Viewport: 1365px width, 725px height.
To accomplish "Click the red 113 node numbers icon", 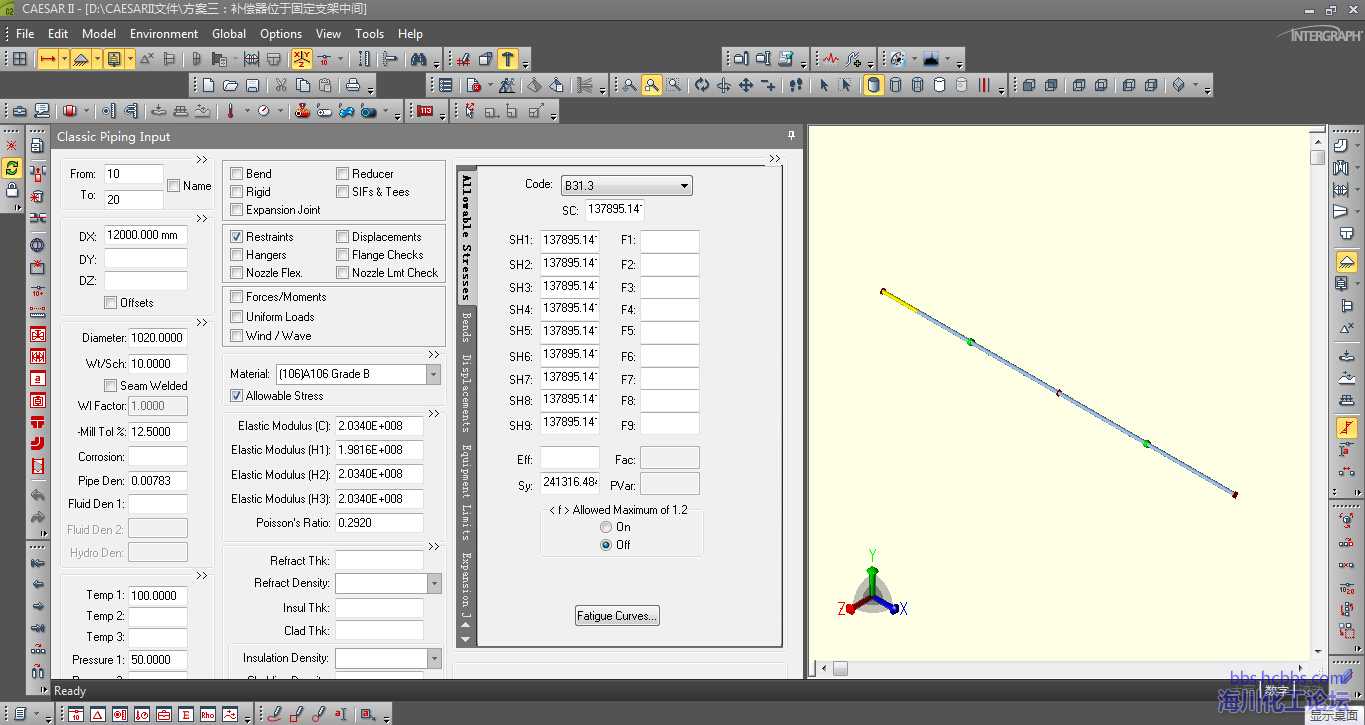I will point(425,111).
